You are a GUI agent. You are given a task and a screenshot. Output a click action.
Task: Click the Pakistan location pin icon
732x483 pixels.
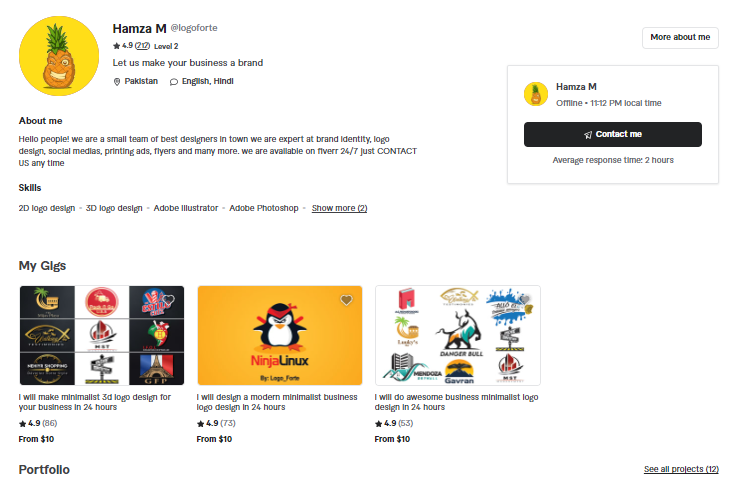[117, 82]
